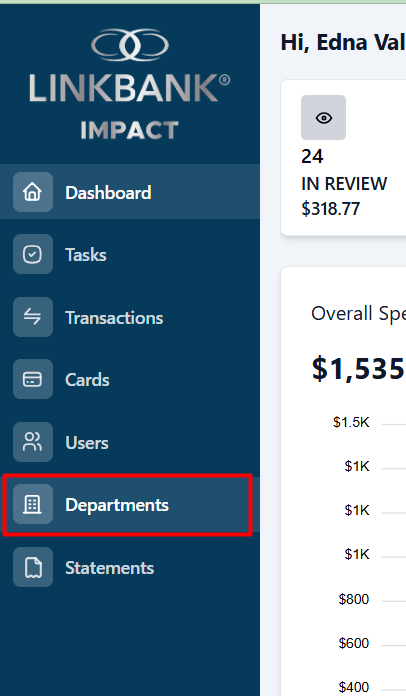Image resolution: width=406 pixels, height=696 pixels.
Task: Click the LinkBank interlocking rings logo
Action: point(130,45)
